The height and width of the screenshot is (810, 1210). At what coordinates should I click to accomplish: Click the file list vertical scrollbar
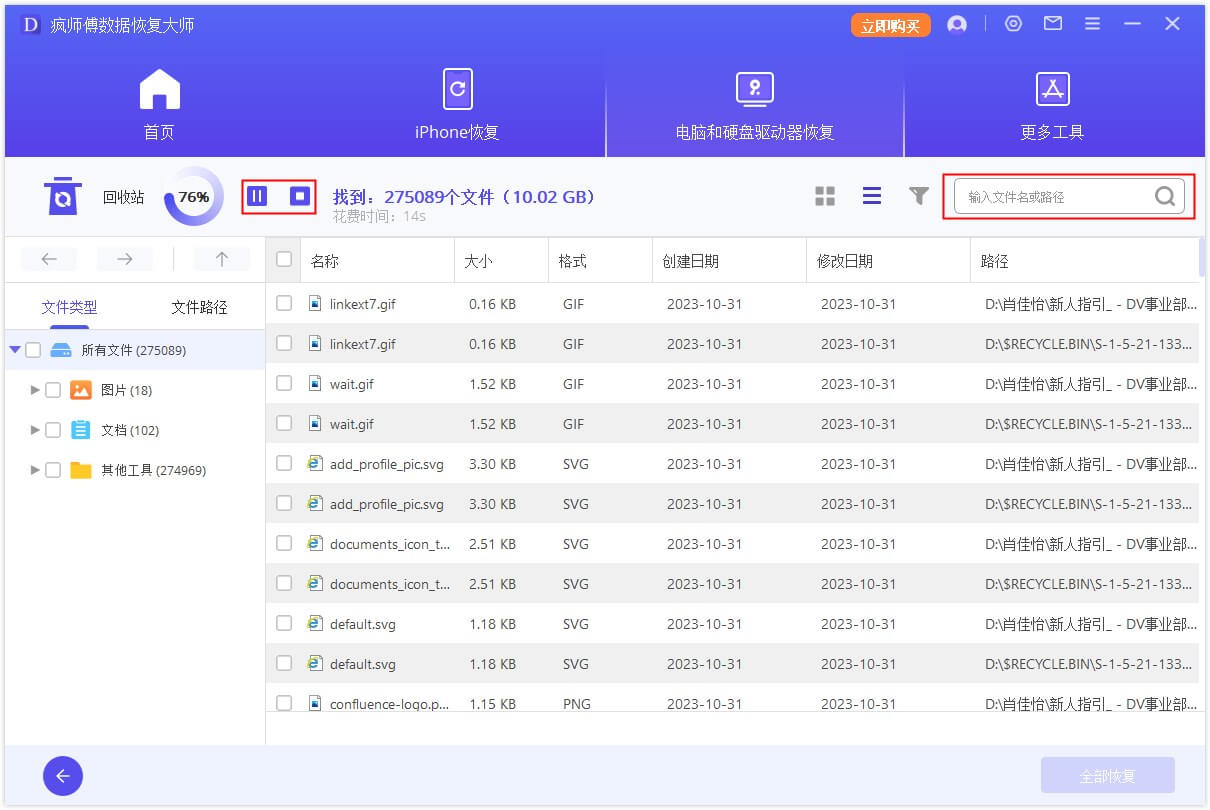click(x=1202, y=258)
